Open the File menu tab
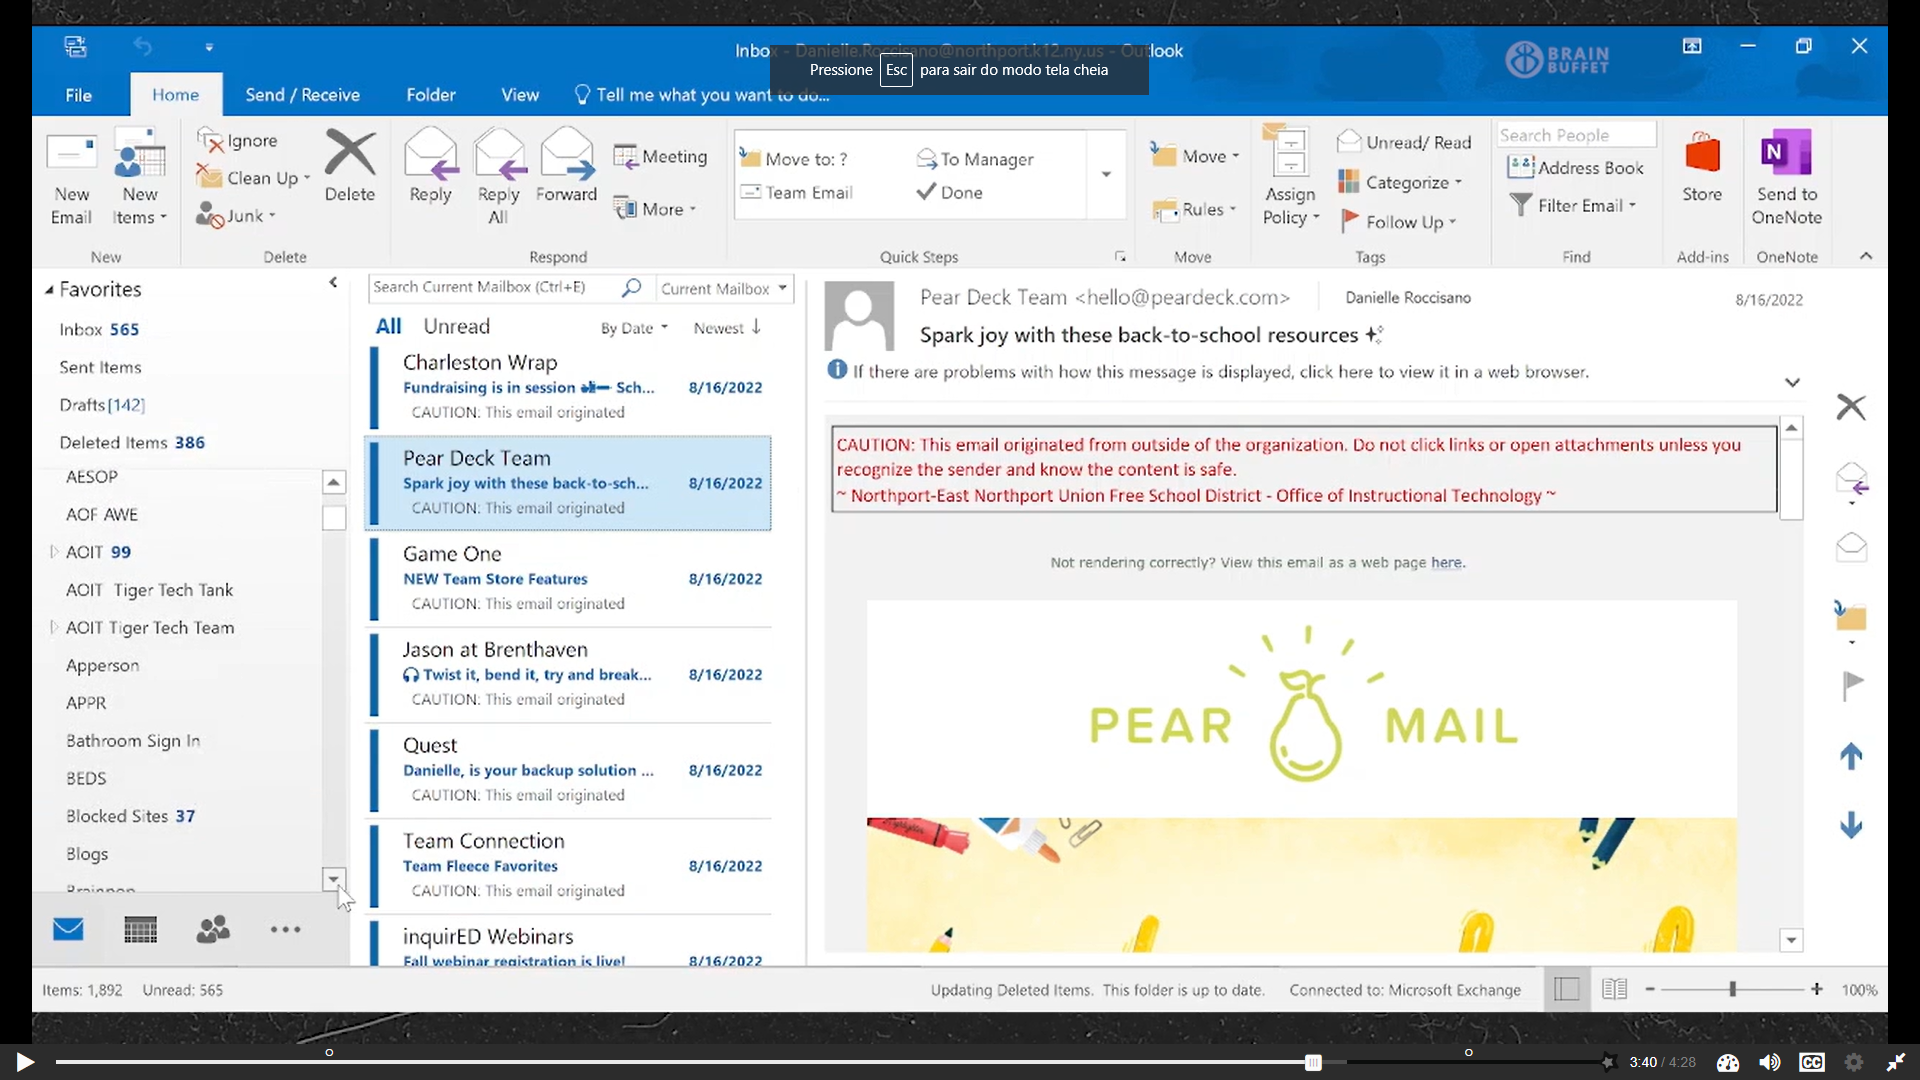Image resolution: width=1920 pixels, height=1080 pixels. click(78, 95)
